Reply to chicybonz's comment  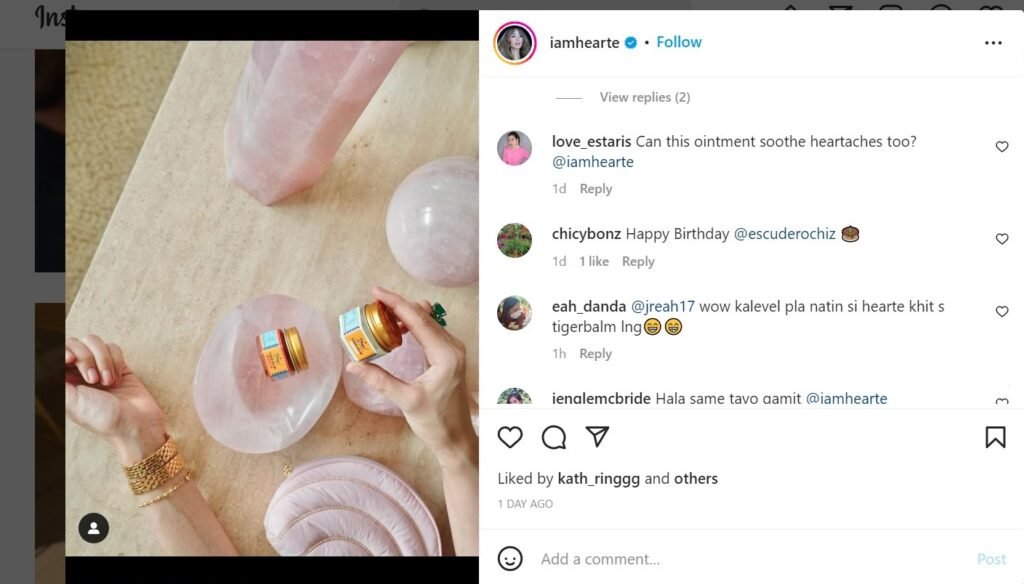638,262
